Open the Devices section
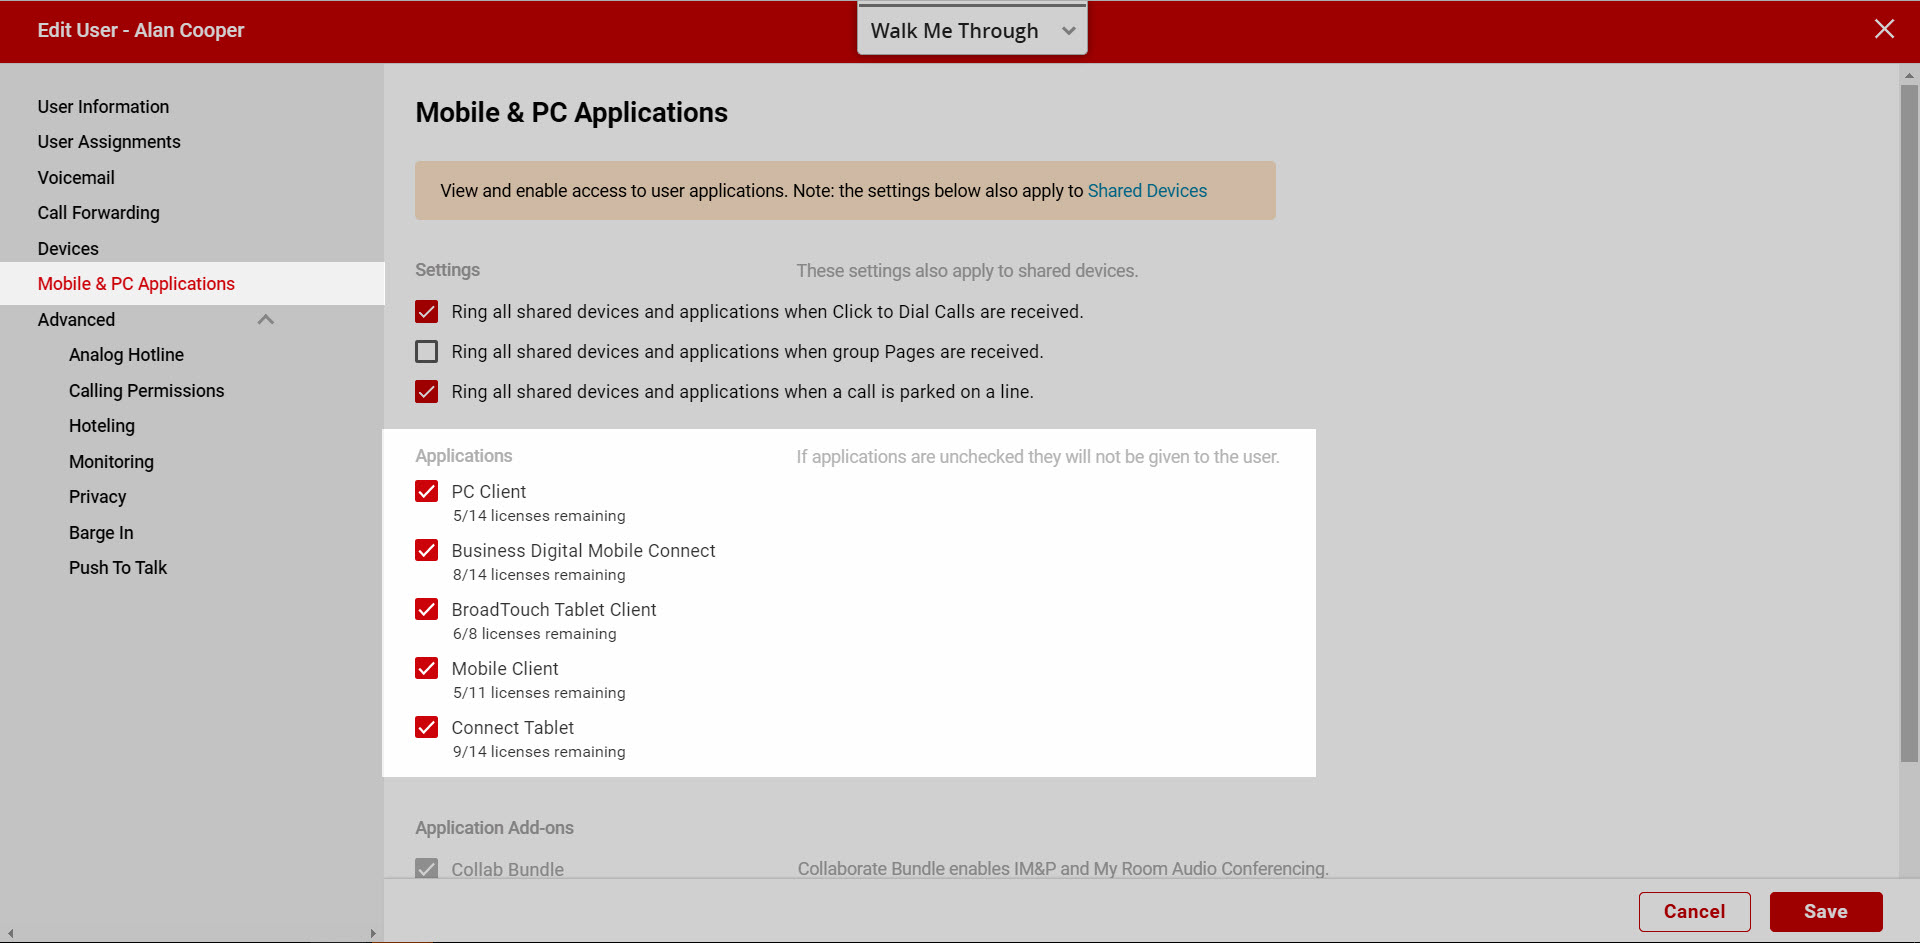The image size is (1920, 943). point(68,249)
